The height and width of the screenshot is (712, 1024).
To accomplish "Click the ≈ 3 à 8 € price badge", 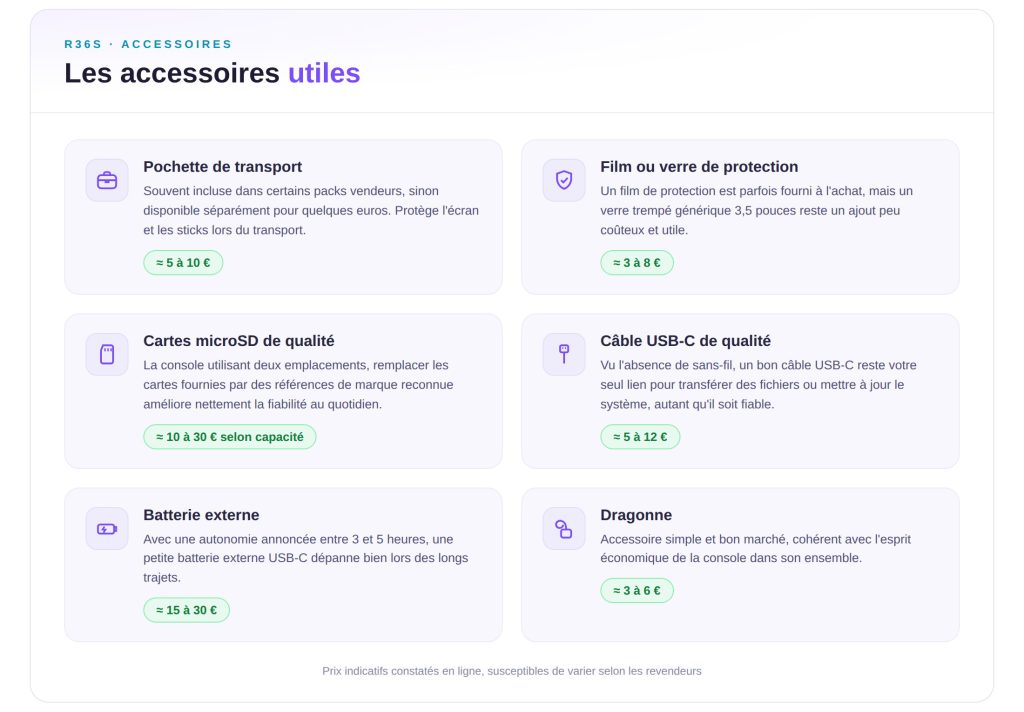I will click(637, 263).
